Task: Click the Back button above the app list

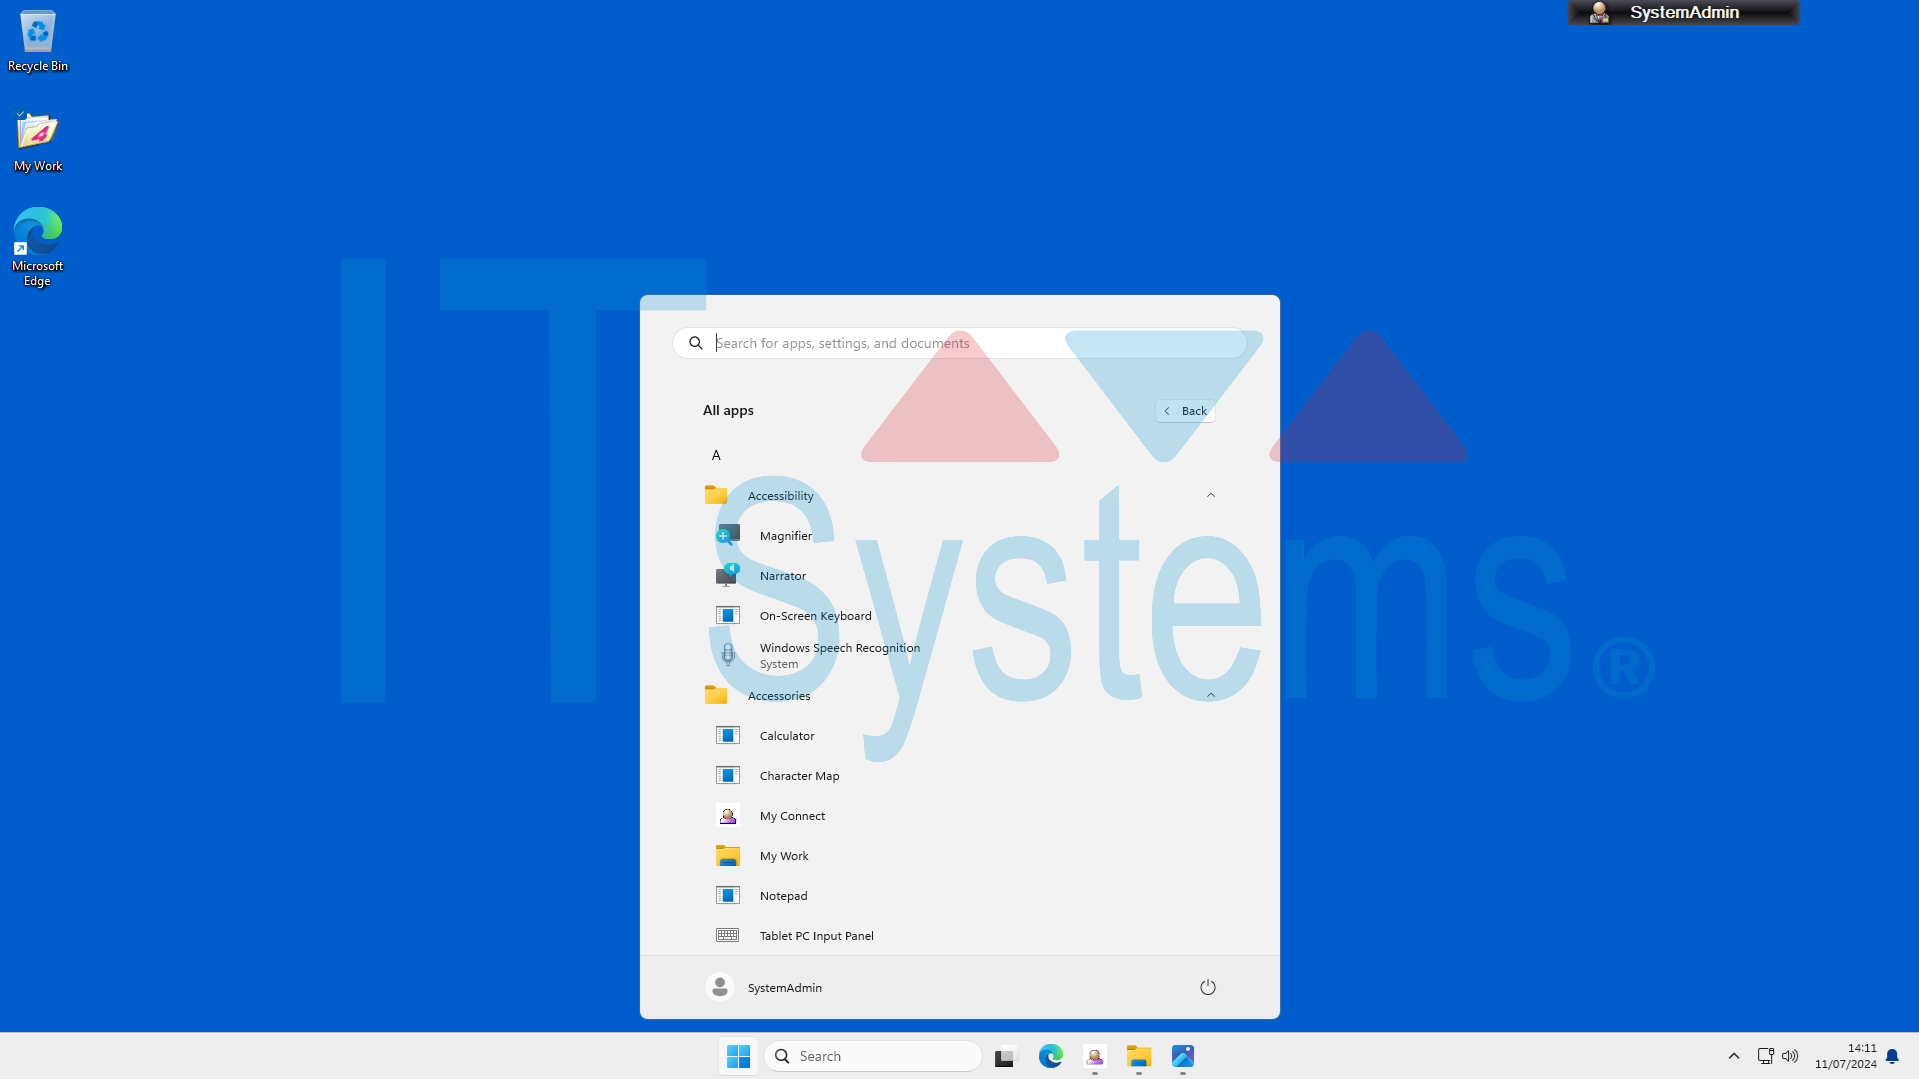Action: (x=1185, y=410)
